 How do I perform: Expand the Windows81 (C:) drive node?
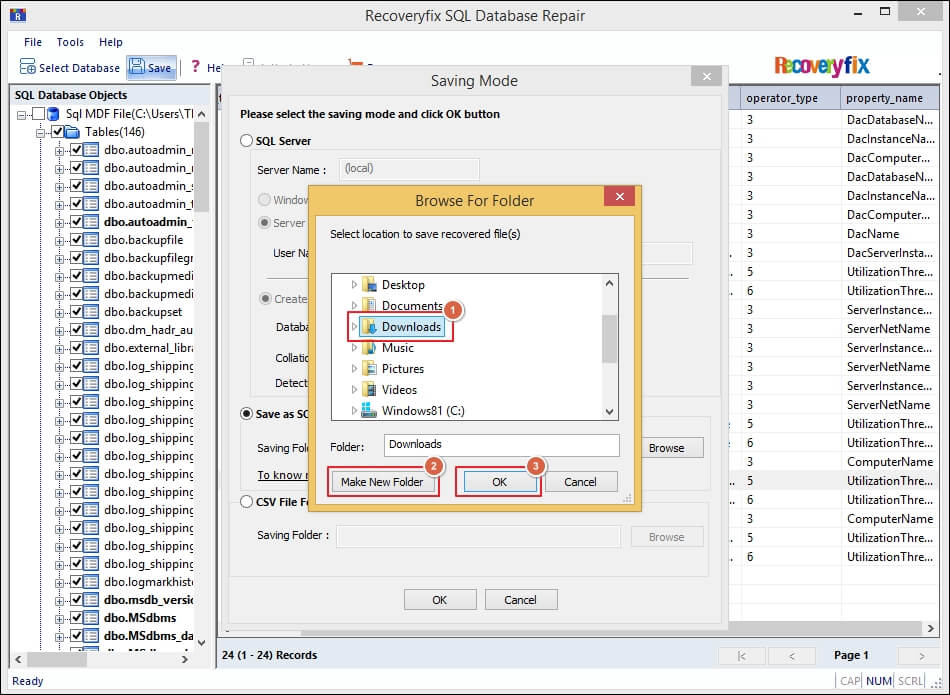click(x=354, y=410)
